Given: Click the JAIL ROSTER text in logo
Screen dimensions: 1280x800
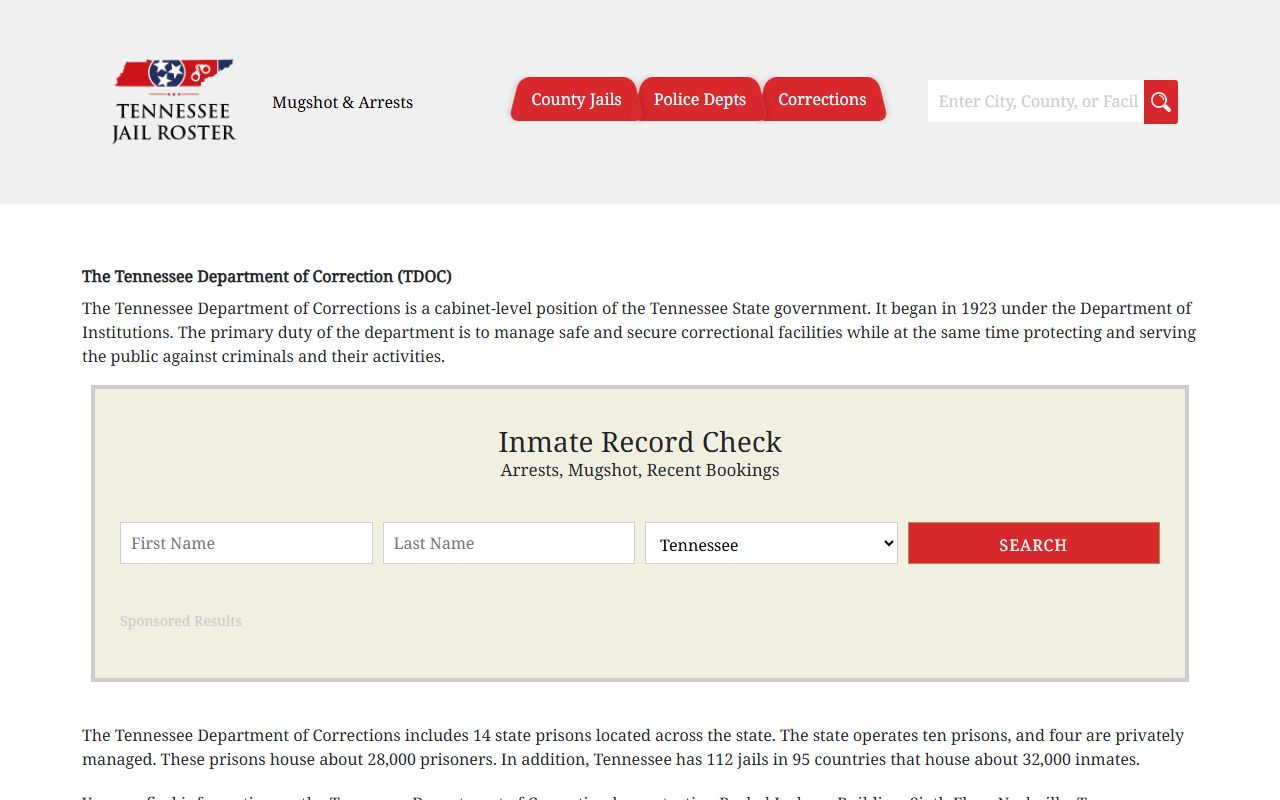Looking at the screenshot, I should pos(174,133).
